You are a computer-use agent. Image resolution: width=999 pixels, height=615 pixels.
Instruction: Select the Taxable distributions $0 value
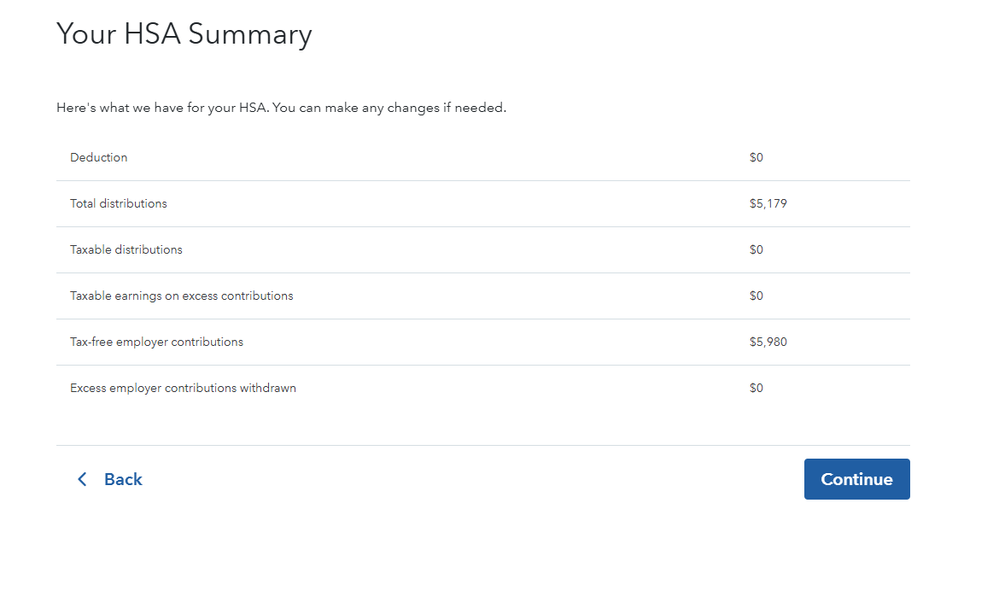coord(756,249)
